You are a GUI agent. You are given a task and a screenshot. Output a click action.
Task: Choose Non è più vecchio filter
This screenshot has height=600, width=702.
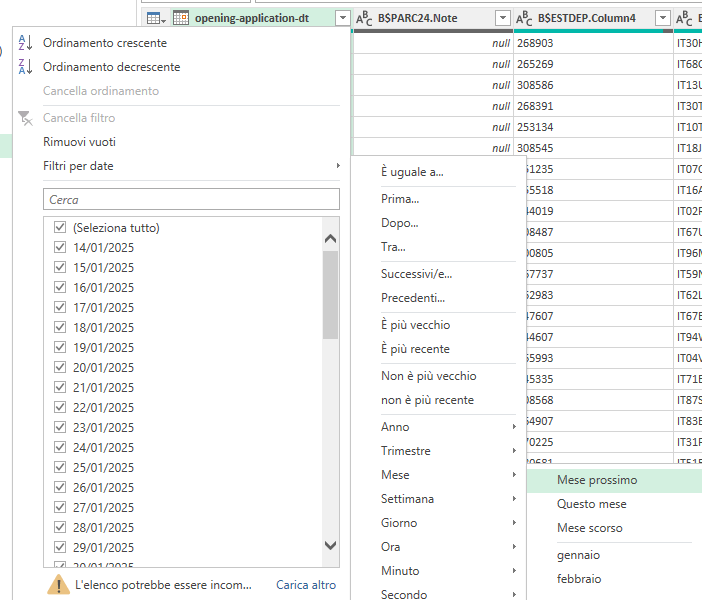(x=428, y=376)
